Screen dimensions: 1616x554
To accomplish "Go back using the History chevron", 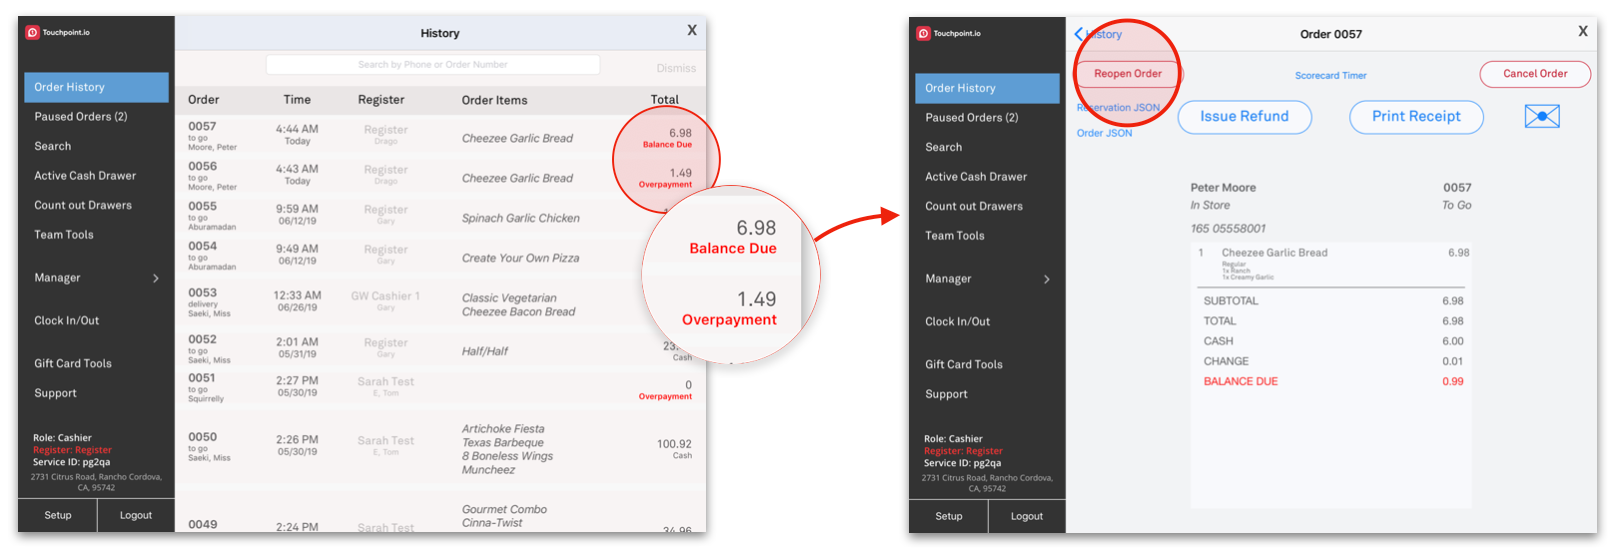I will click(1098, 34).
